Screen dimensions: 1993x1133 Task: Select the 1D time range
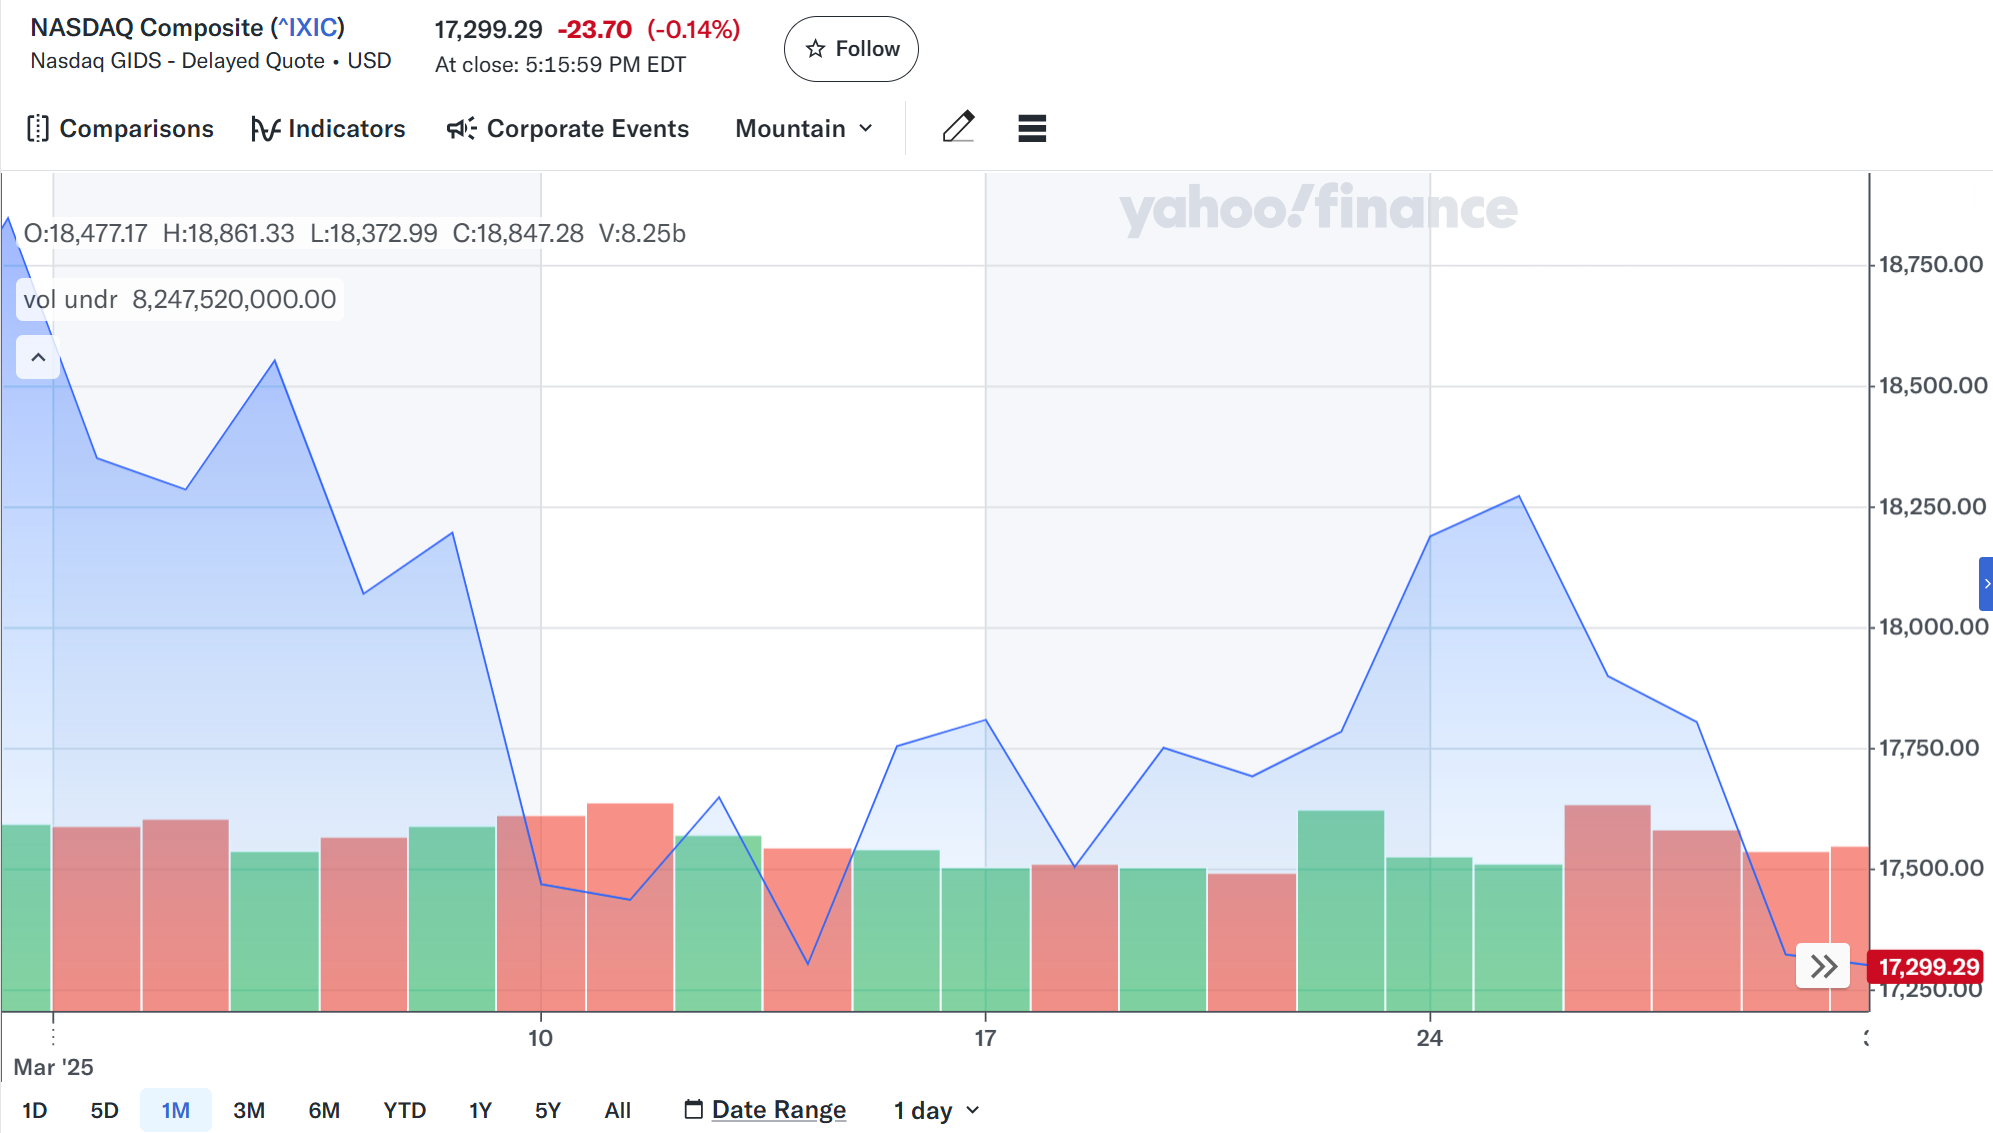pos(35,1110)
